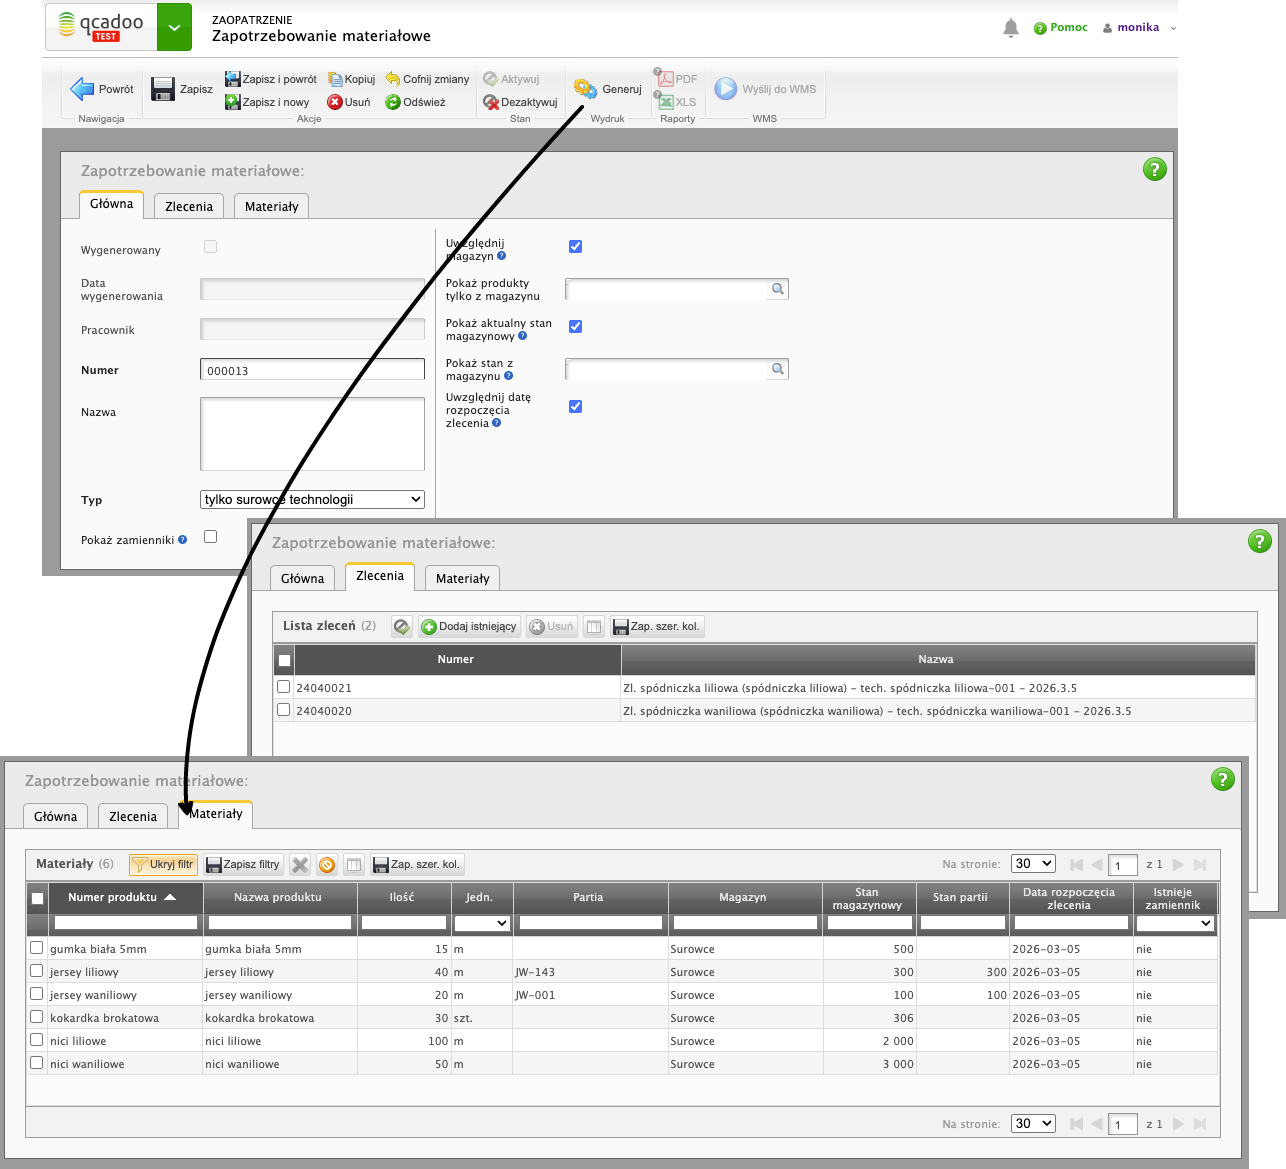Click the Numer input field

(x=312, y=370)
